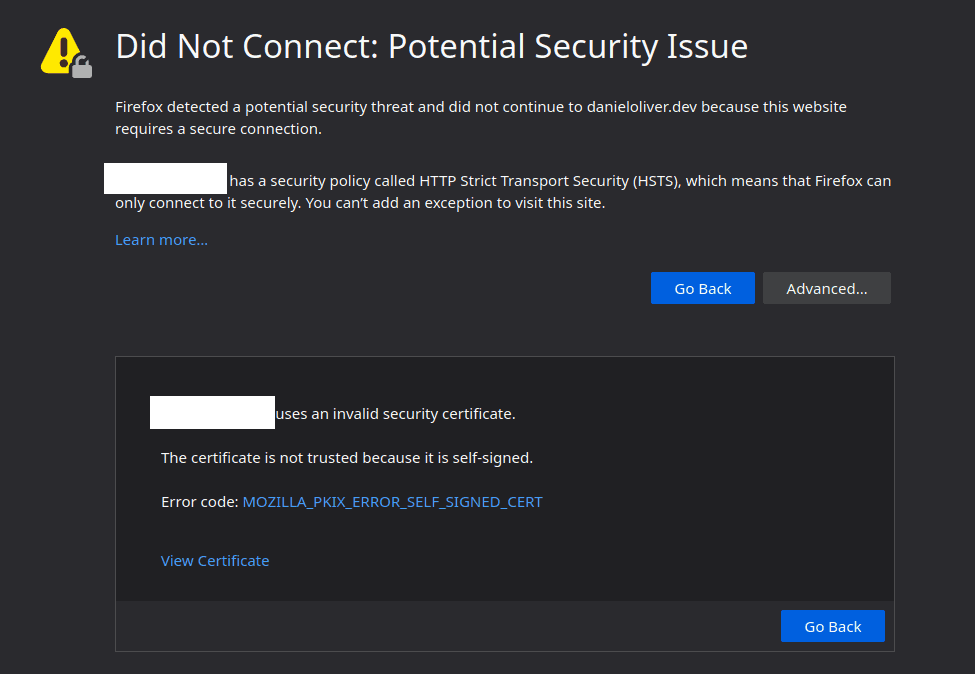This screenshot has width=975, height=674.
Task: Open the View Certificate link
Action: [x=215, y=561]
